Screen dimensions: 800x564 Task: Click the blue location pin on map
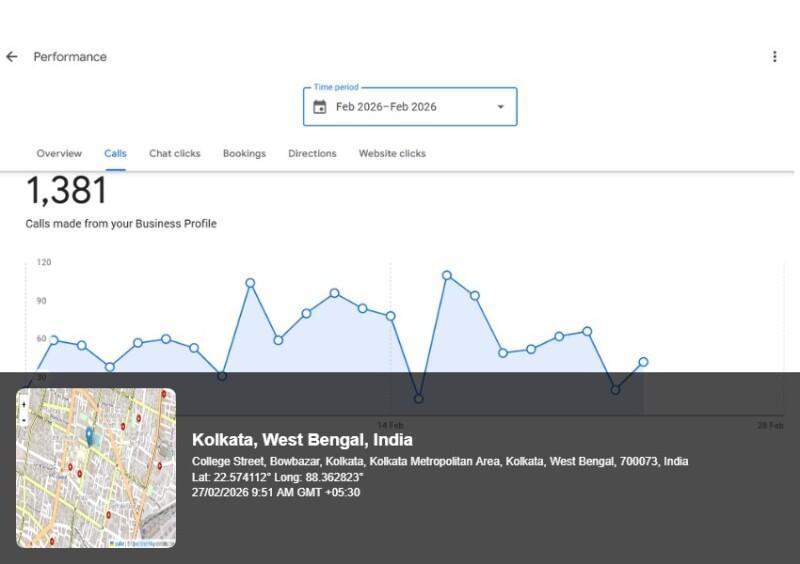tap(89, 436)
